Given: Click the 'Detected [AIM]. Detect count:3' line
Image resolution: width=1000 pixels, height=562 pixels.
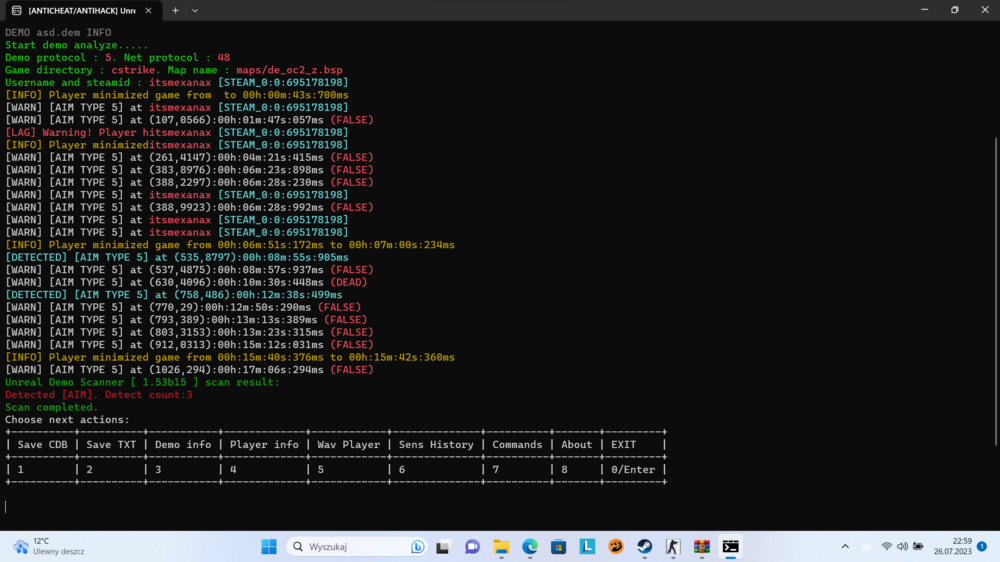Looking at the screenshot, I should [x=99, y=395].
